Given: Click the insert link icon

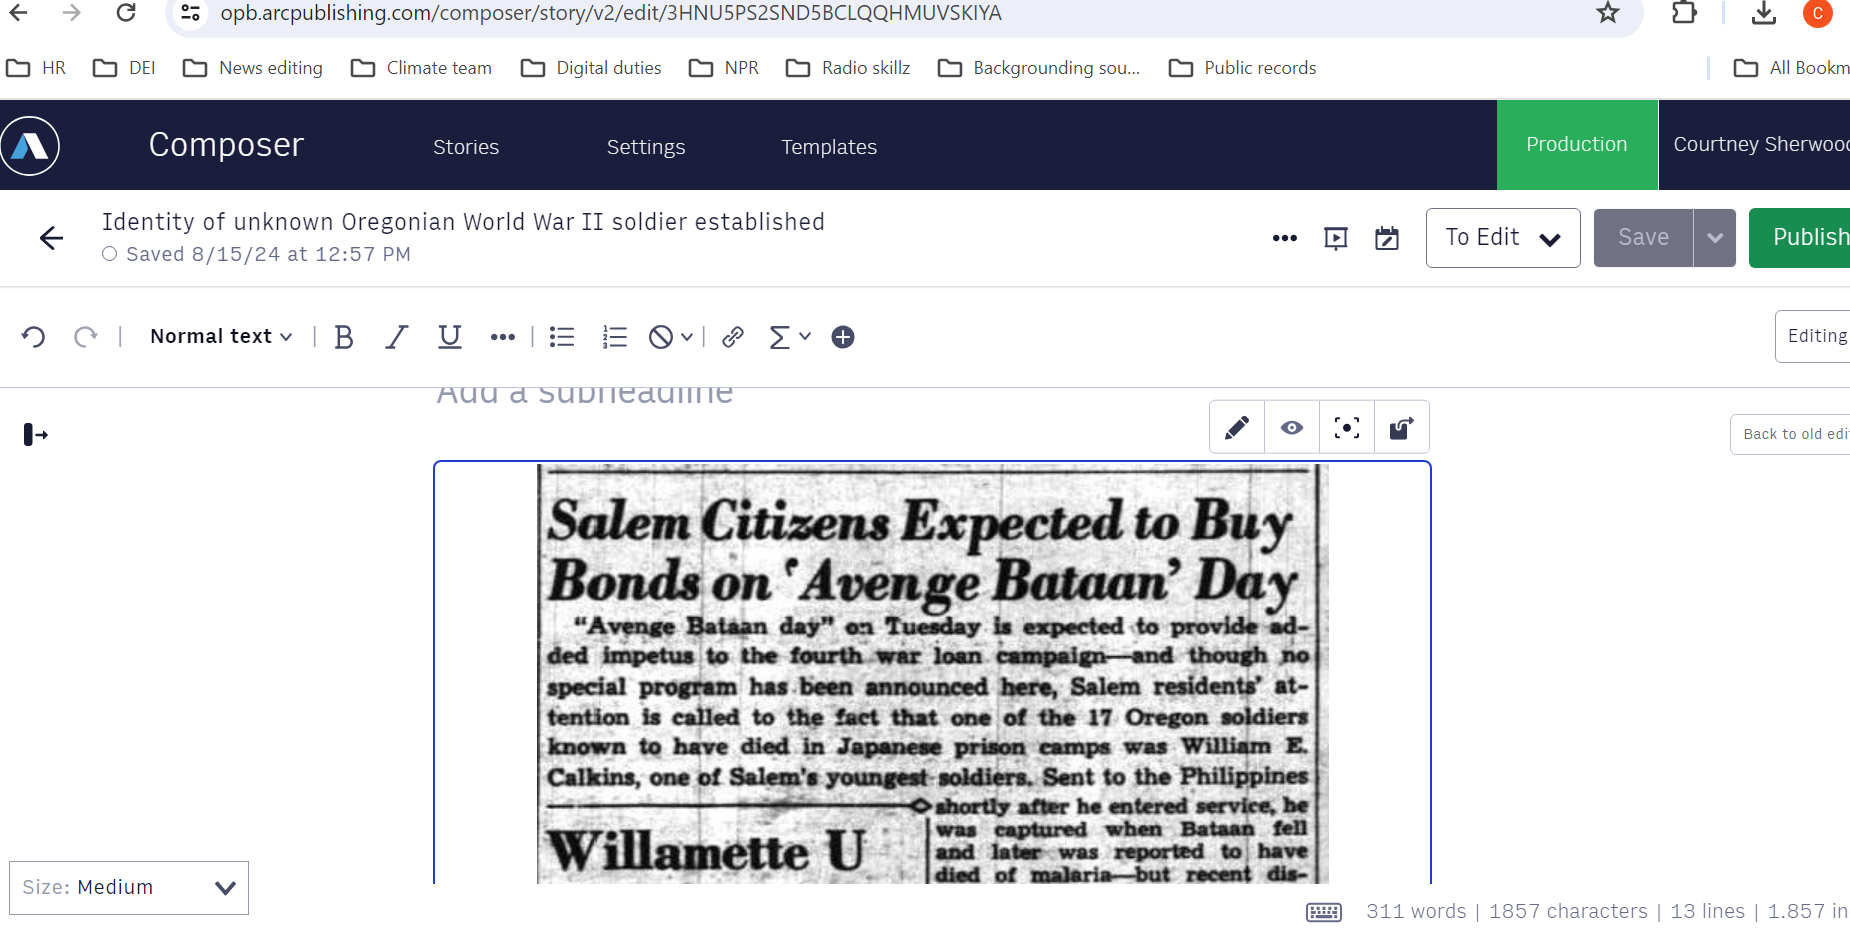Looking at the screenshot, I should point(733,338).
